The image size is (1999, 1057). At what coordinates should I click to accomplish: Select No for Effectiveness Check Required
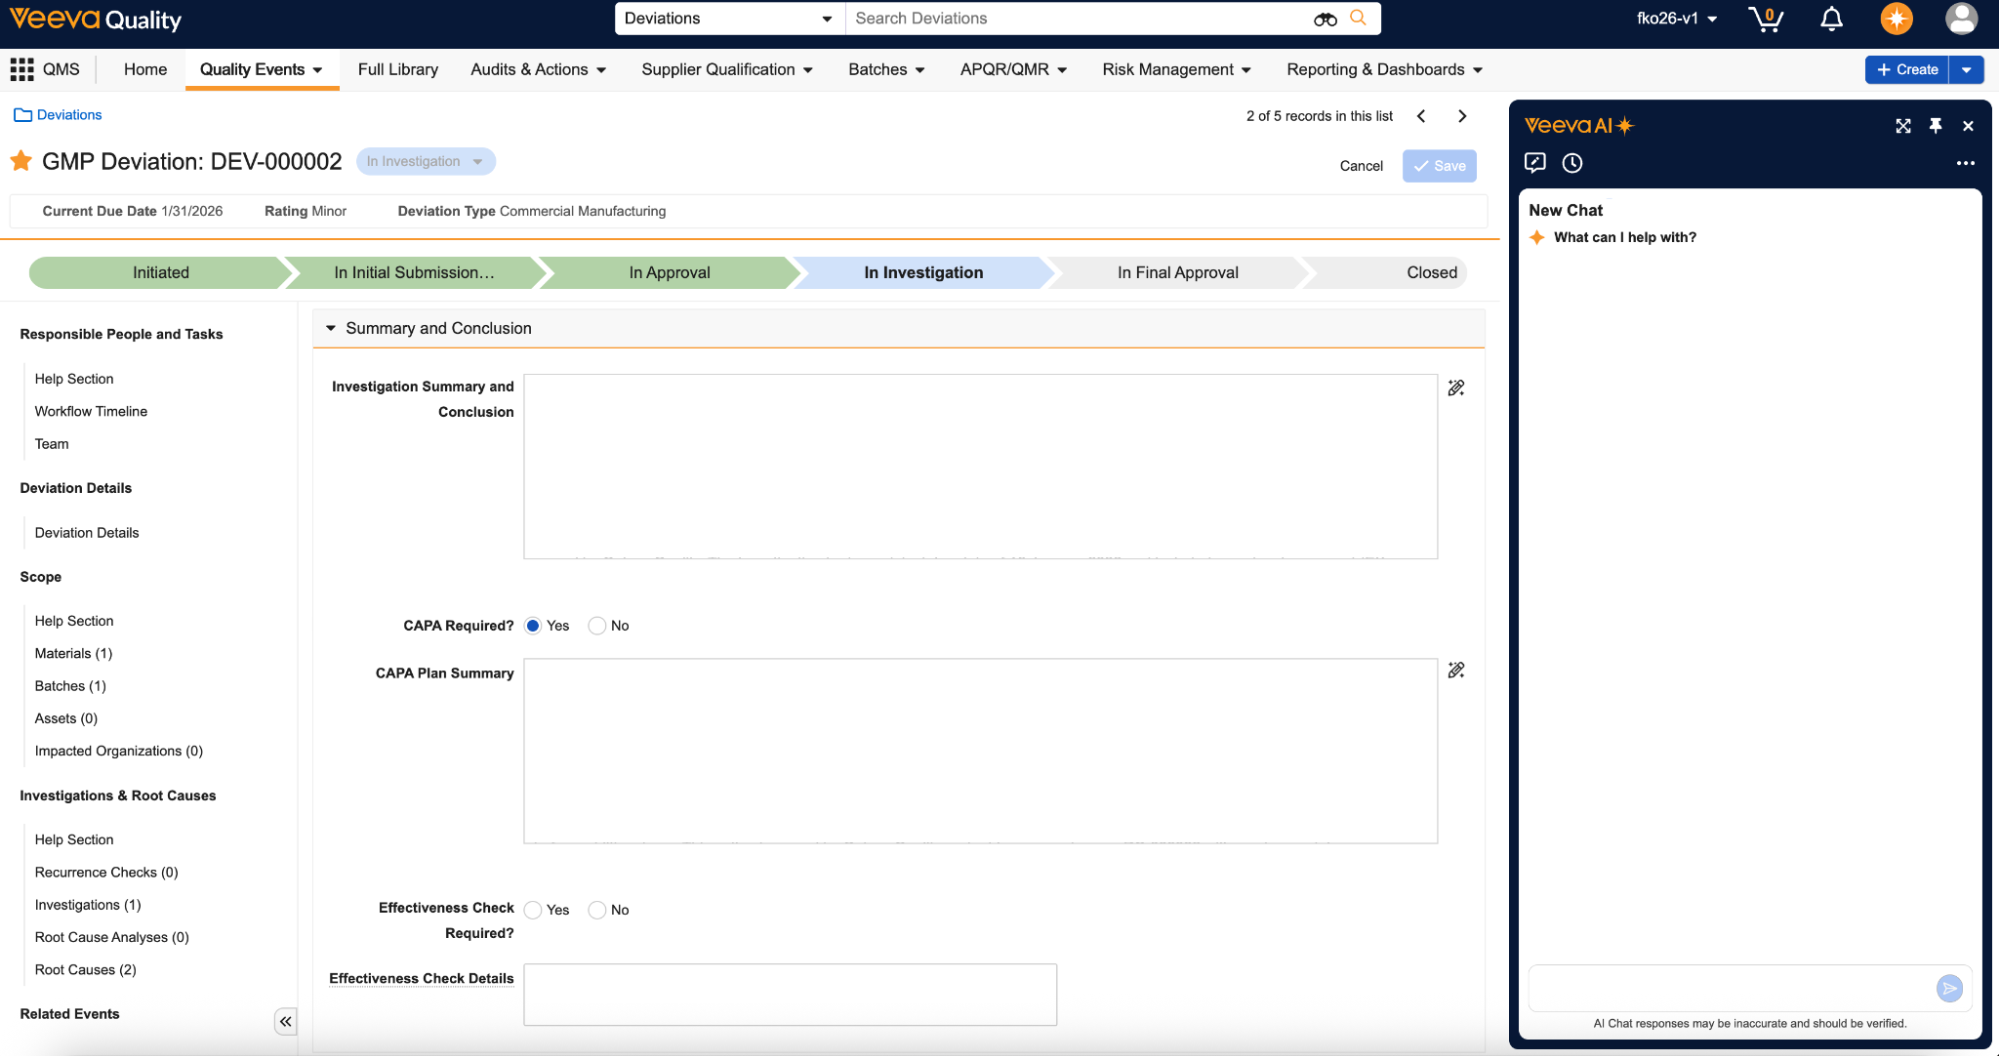[x=597, y=910]
